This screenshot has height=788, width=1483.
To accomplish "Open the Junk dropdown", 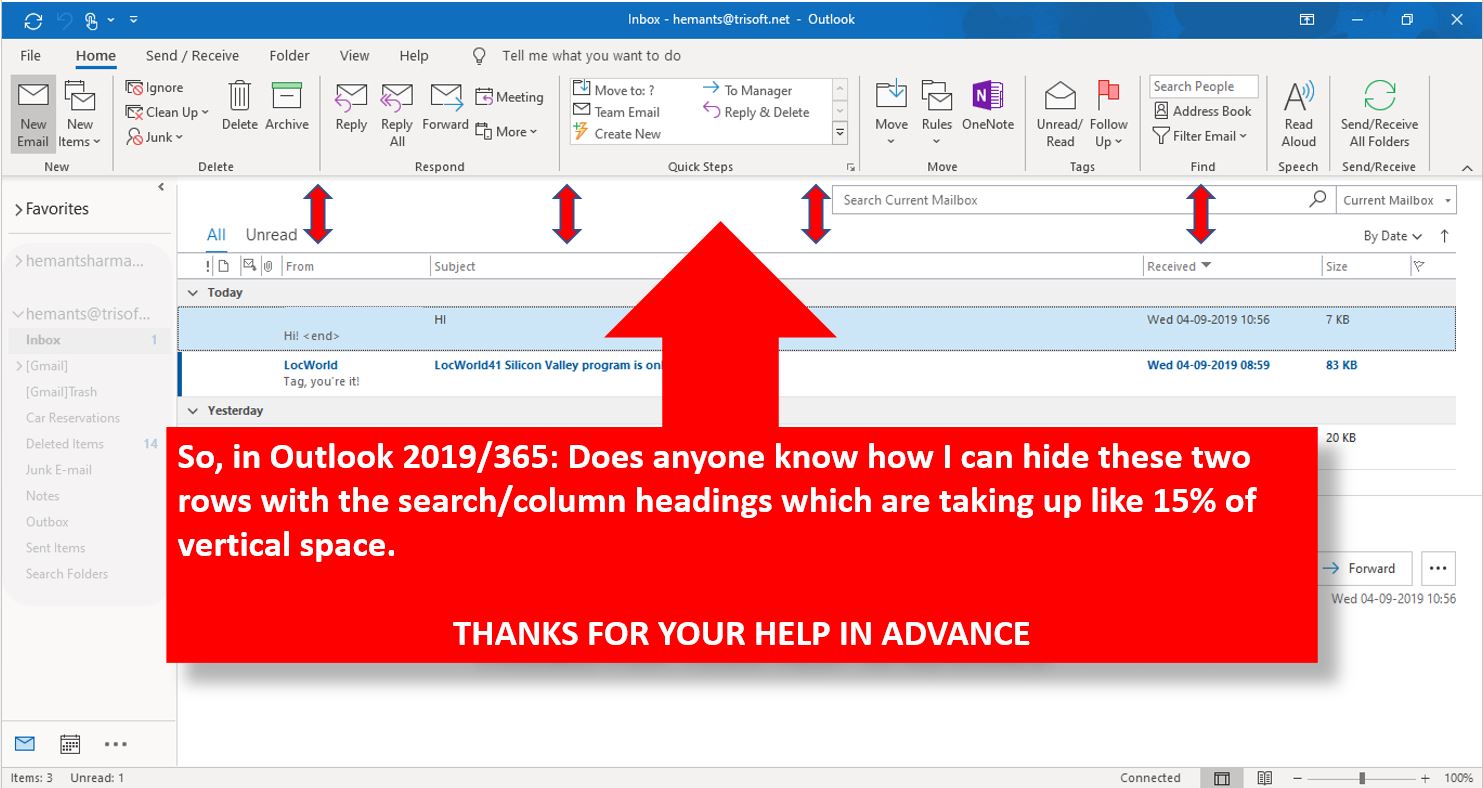I will tap(155, 137).
